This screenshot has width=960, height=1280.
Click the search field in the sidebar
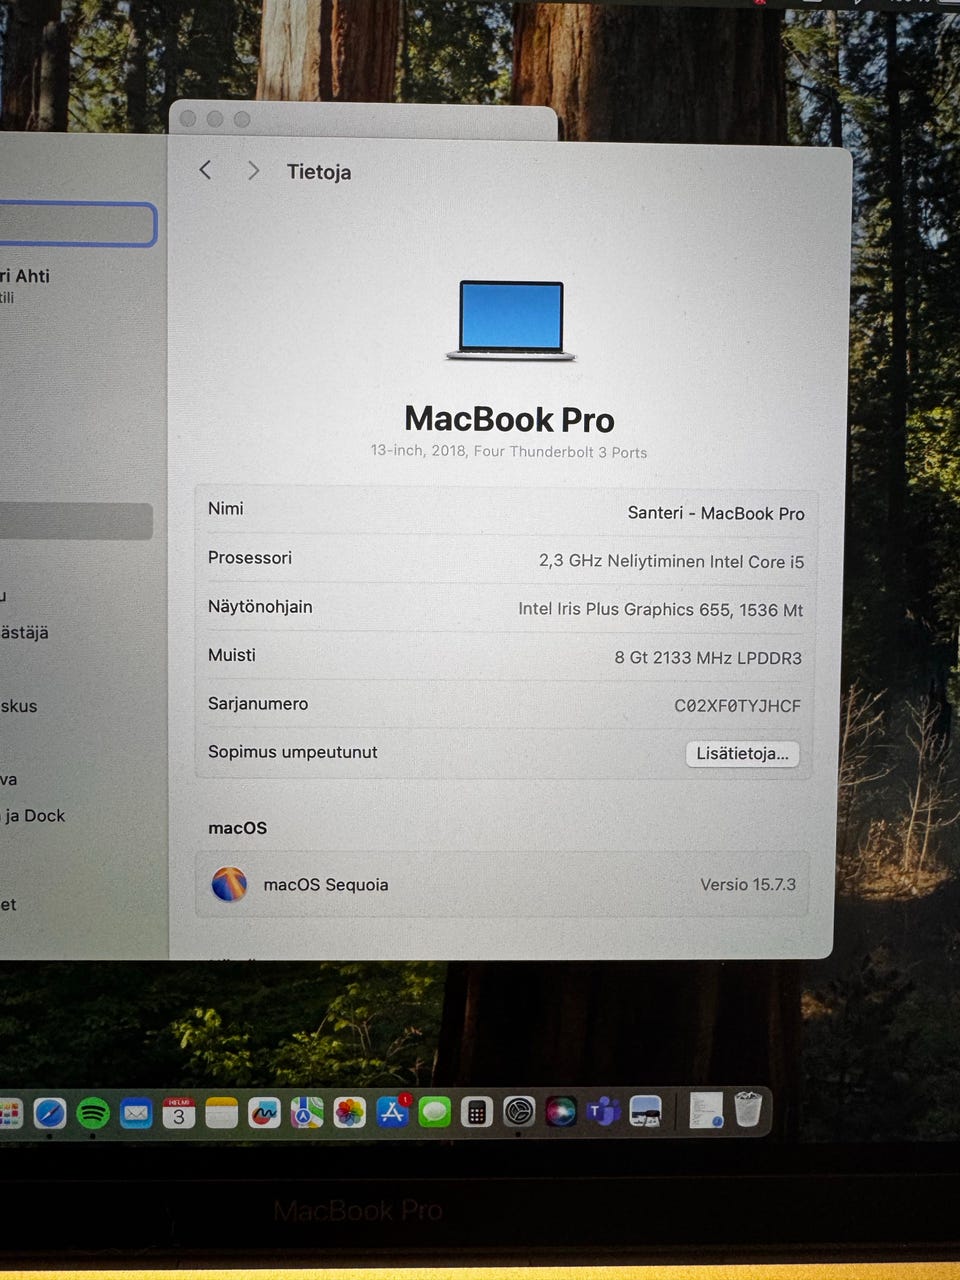click(x=77, y=224)
